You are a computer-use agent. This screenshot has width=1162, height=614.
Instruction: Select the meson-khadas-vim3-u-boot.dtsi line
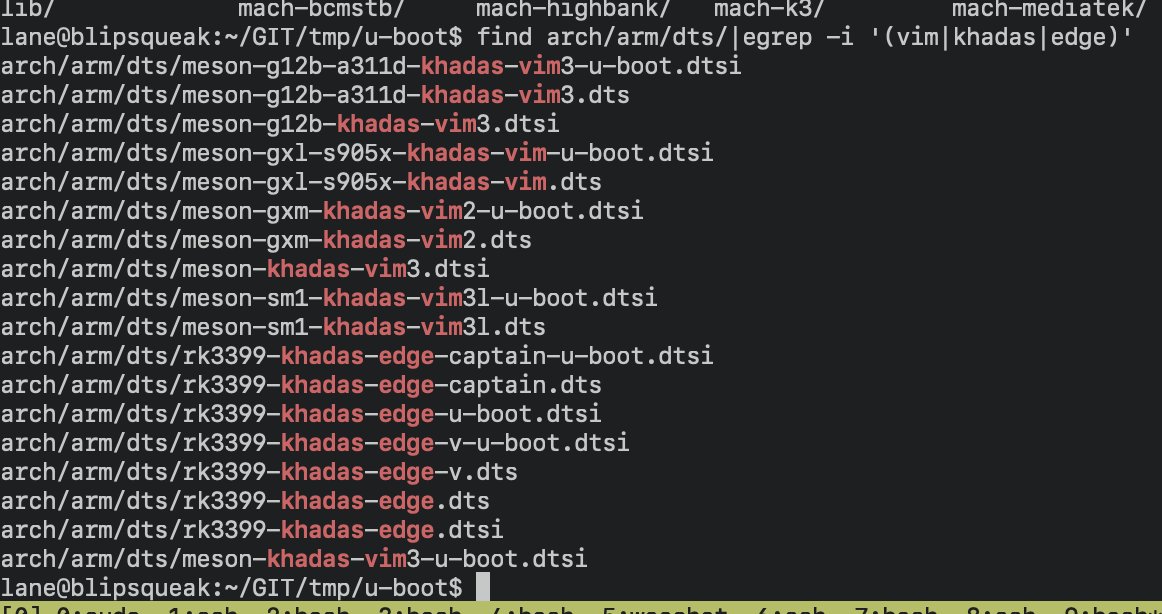(294, 559)
